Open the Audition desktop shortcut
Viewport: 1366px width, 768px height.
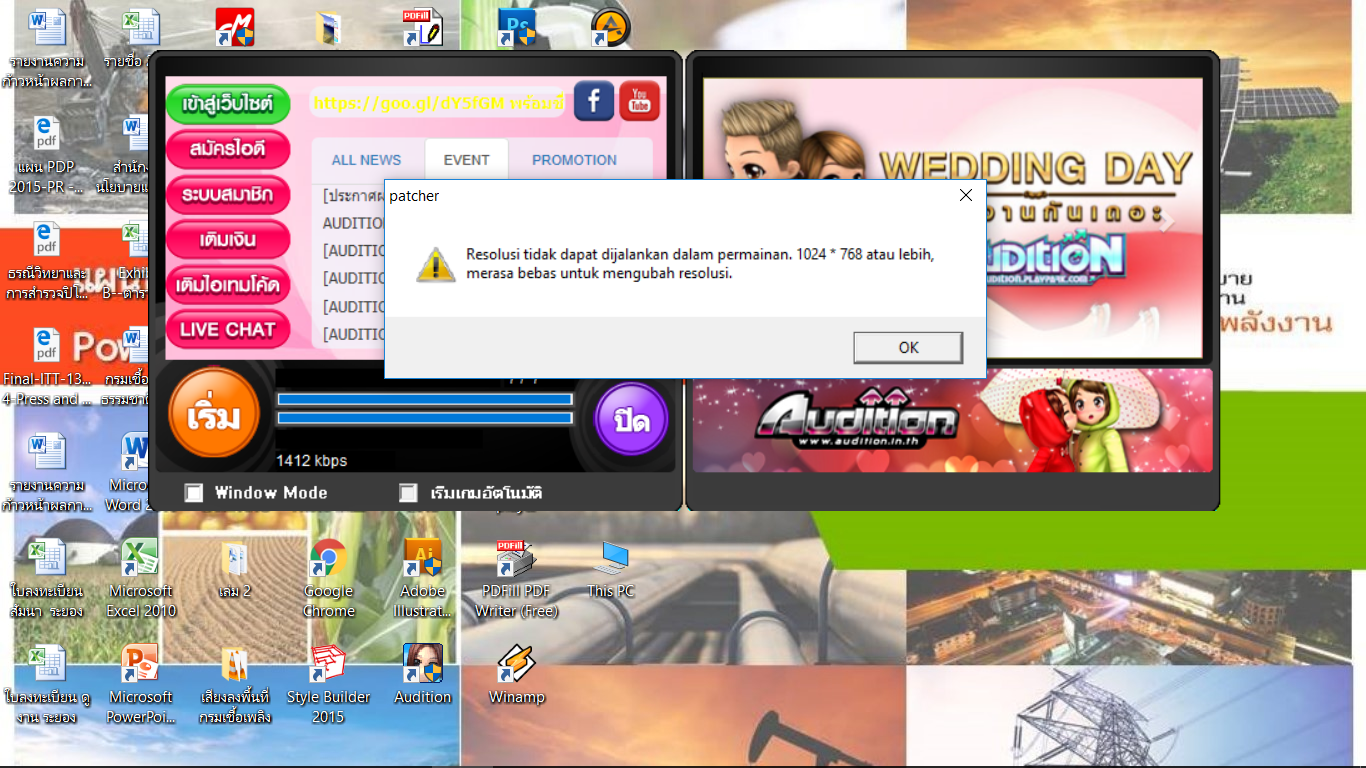pos(423,675)
